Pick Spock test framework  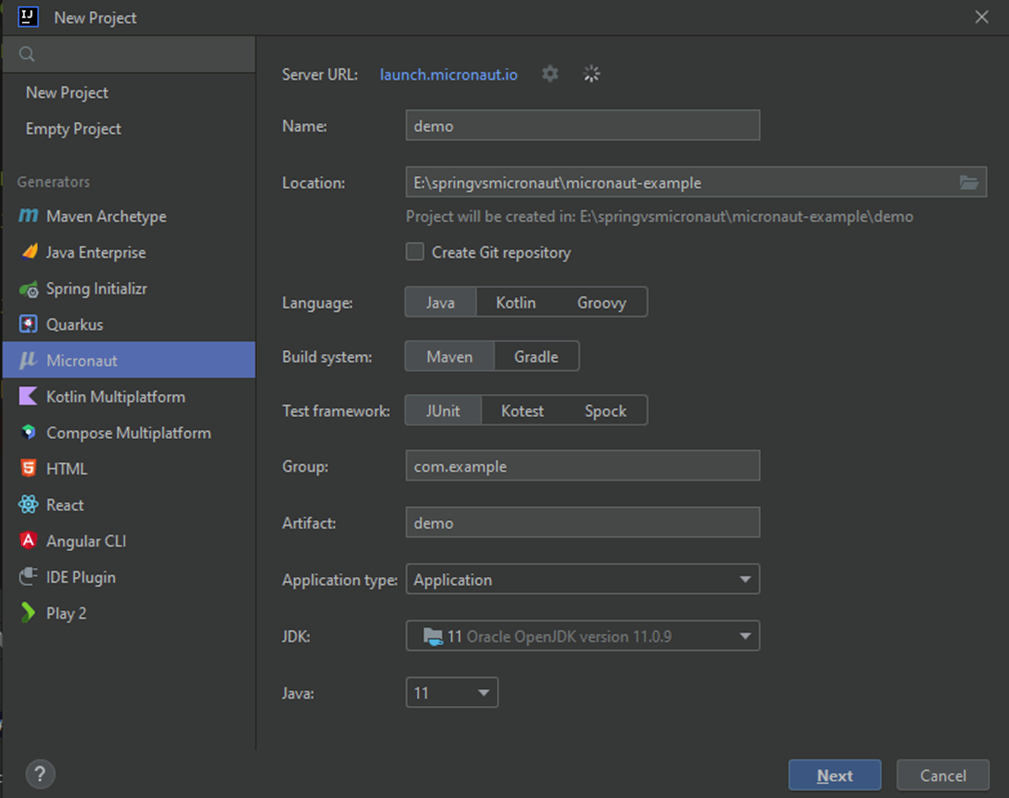(606, 410)
